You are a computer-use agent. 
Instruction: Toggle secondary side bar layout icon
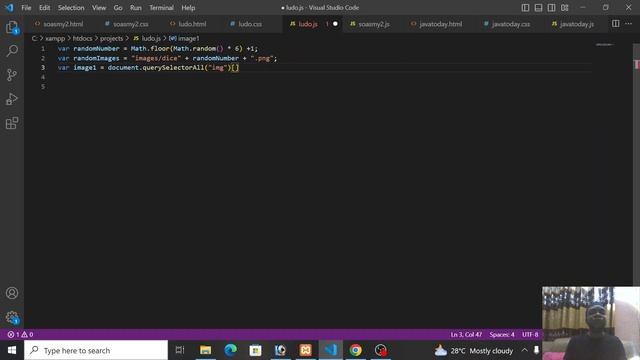click(551, 7)
